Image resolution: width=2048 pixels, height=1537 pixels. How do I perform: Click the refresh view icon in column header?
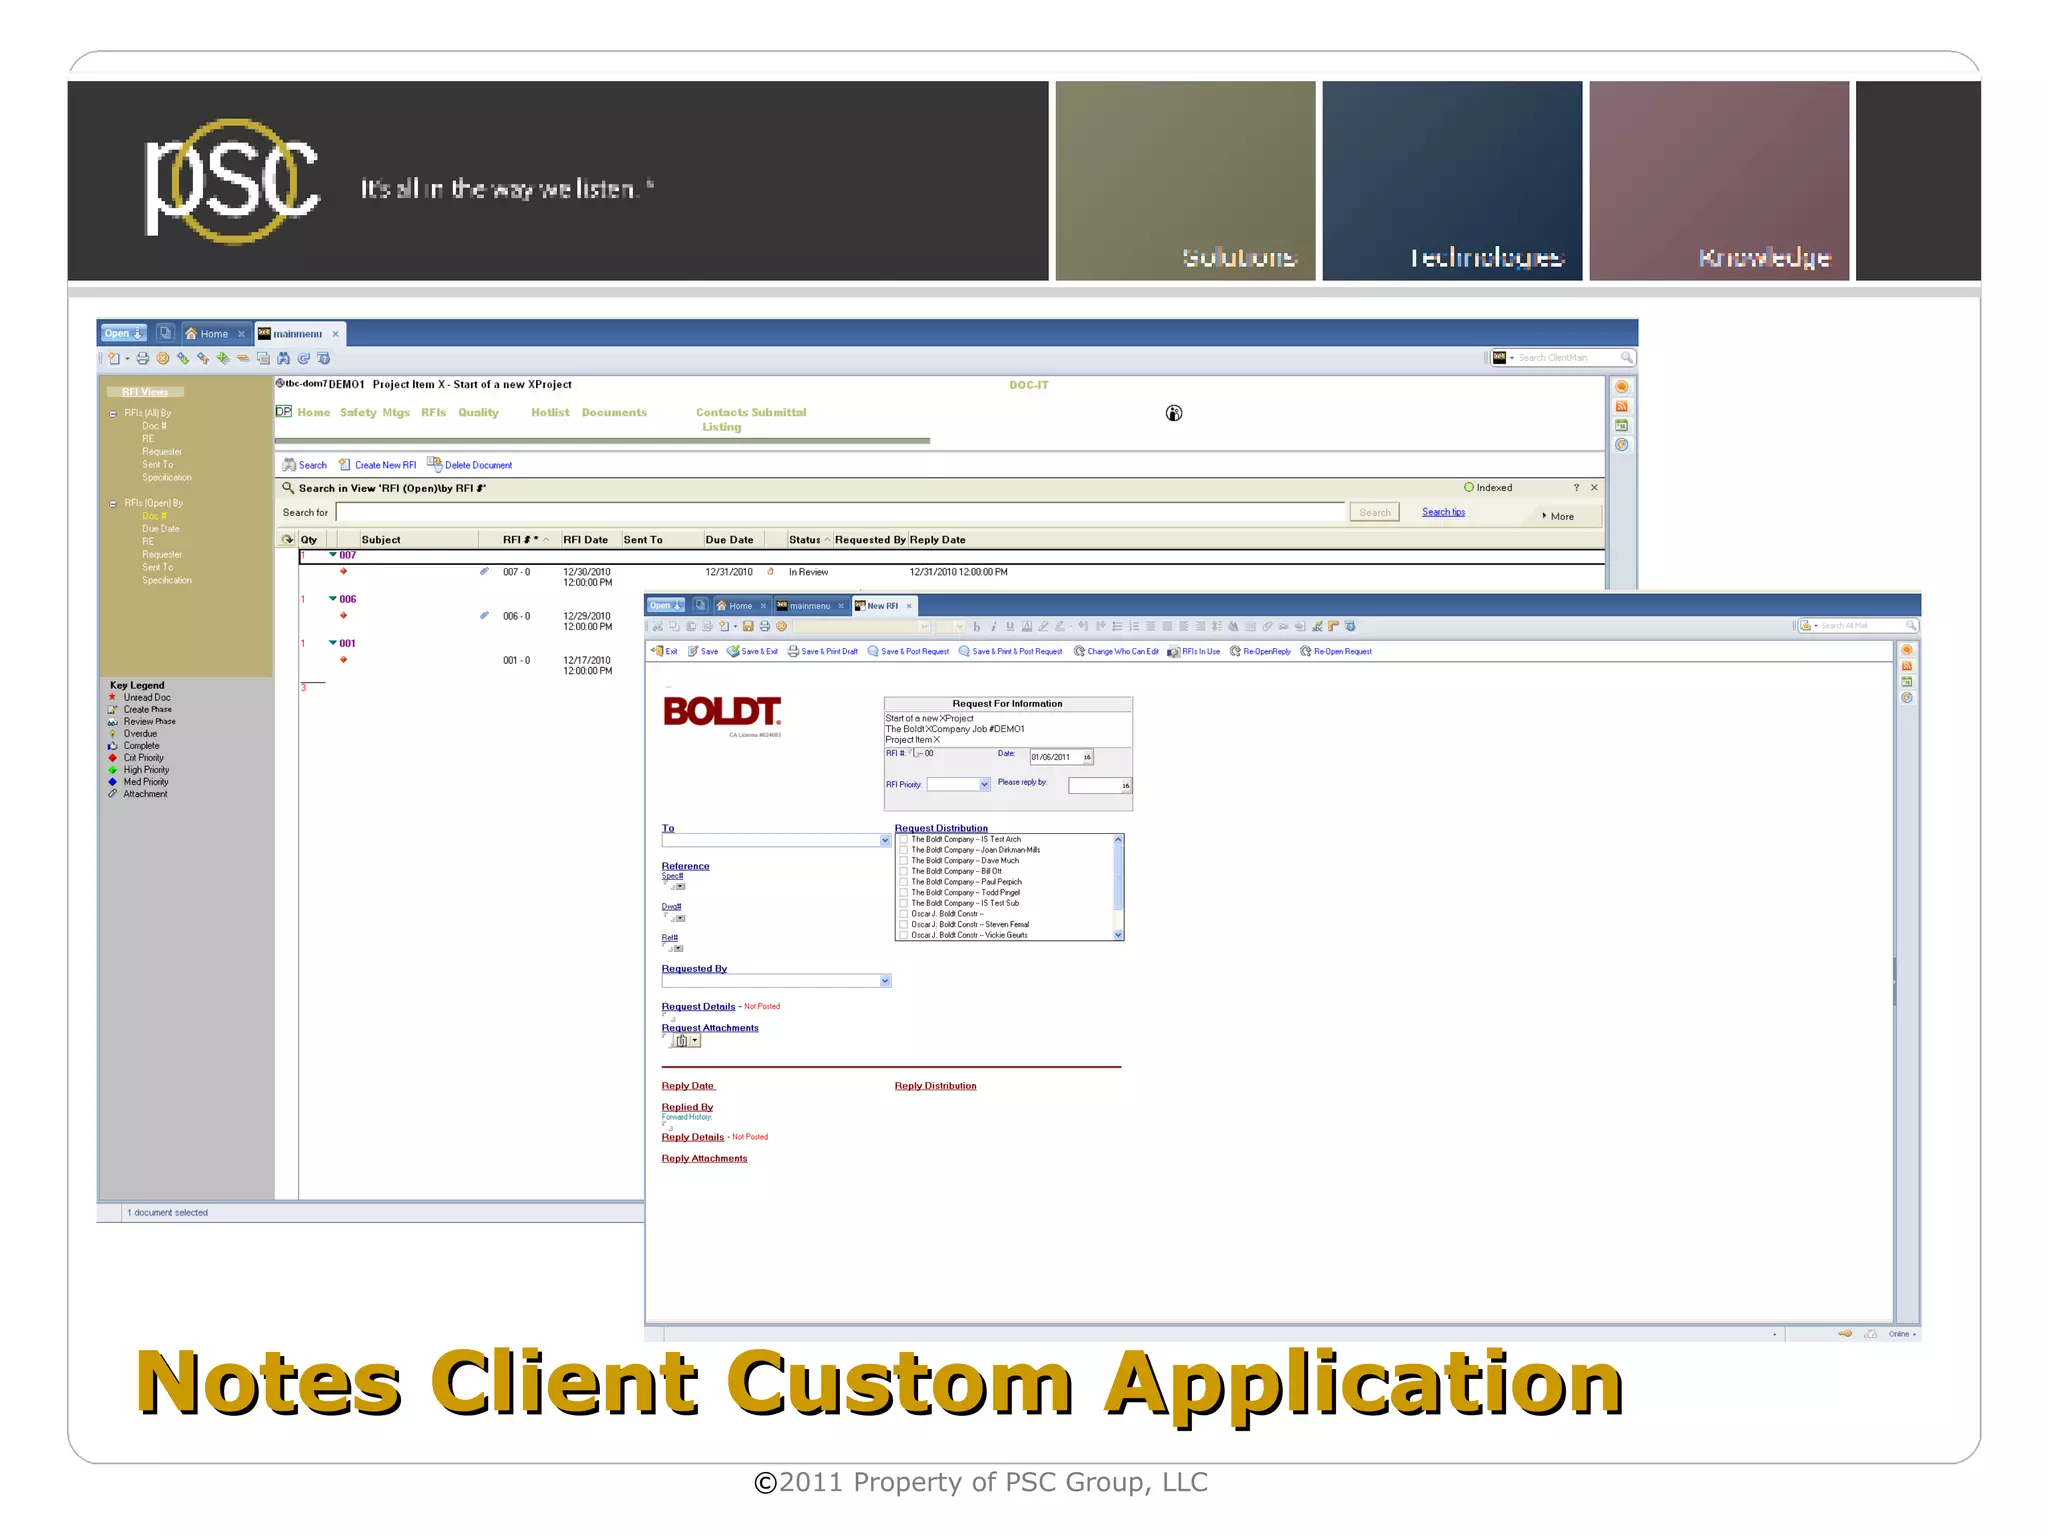287,540
